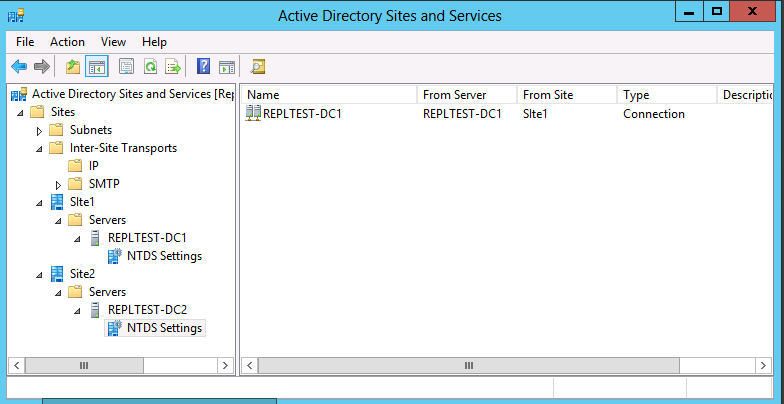
Task: Expand the SMTP tree node
Action: pyautogui.click(x=58, y=185)
